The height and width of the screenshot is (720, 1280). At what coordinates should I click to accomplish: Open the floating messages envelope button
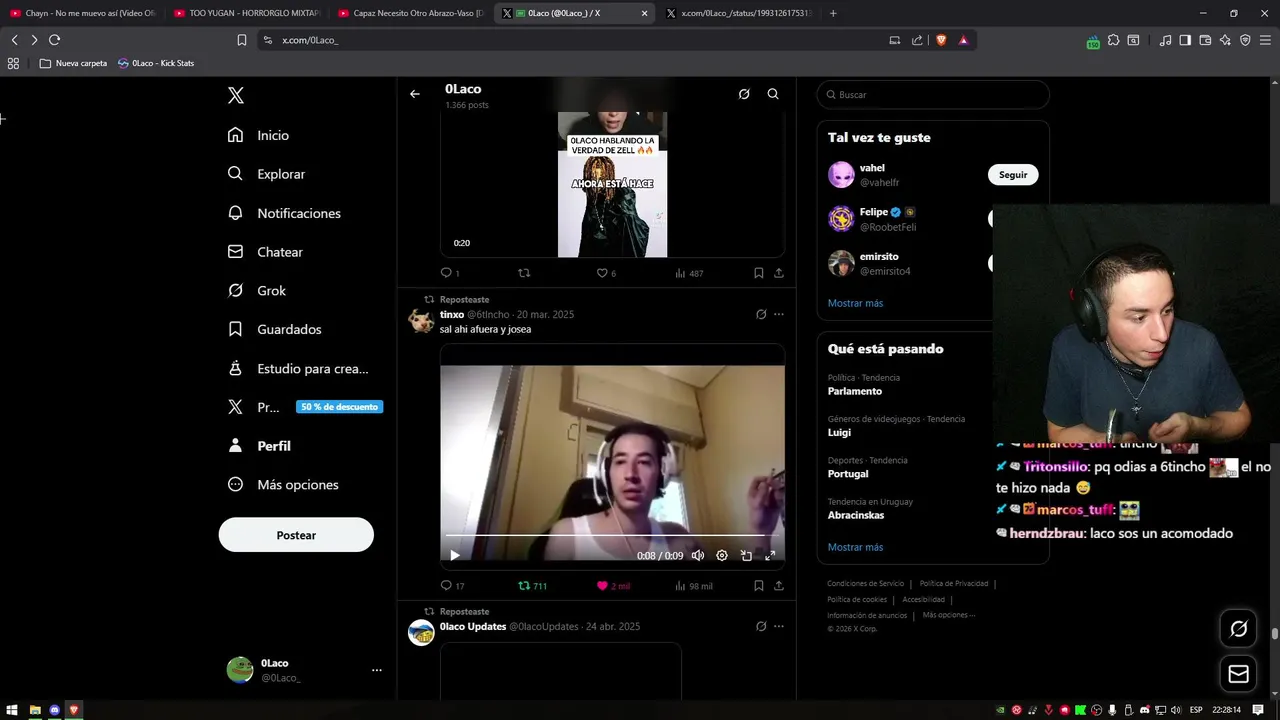tap(1239, 674)
